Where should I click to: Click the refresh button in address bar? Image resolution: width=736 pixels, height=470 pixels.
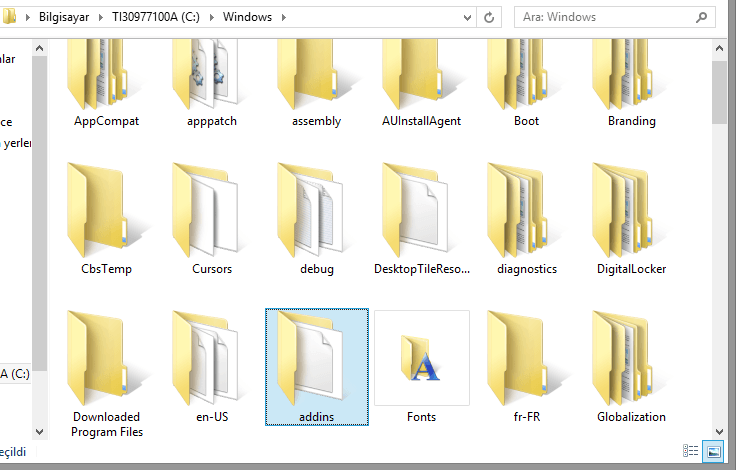[488, 17]
